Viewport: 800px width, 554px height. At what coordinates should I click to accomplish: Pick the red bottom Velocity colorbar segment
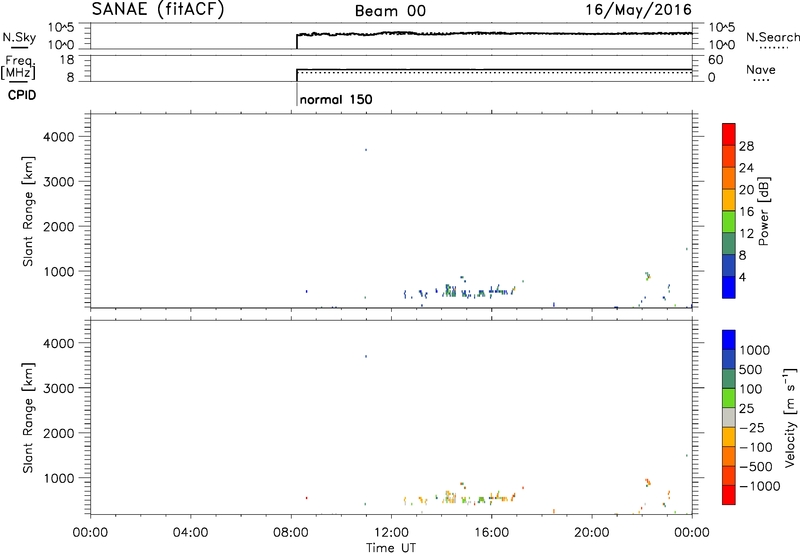point(729,495)
